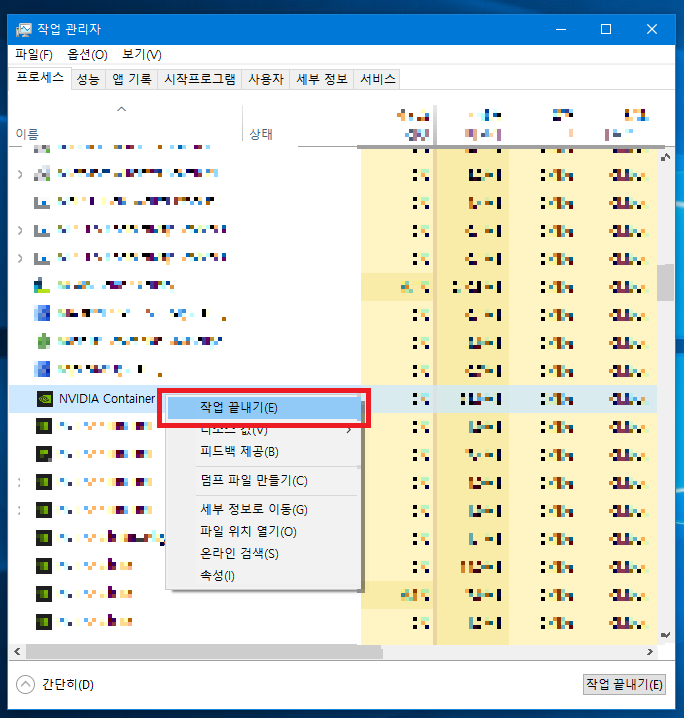684x718 pixels.
Task: Click the vertical scrollbar up arrow
Action: (666, 158)
